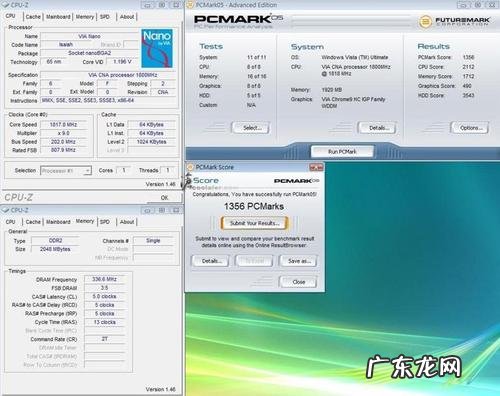Open Options... under Results in PCMark
Image resolution: width=500 pixels, height=396 pixels.
tap(470, 128)
